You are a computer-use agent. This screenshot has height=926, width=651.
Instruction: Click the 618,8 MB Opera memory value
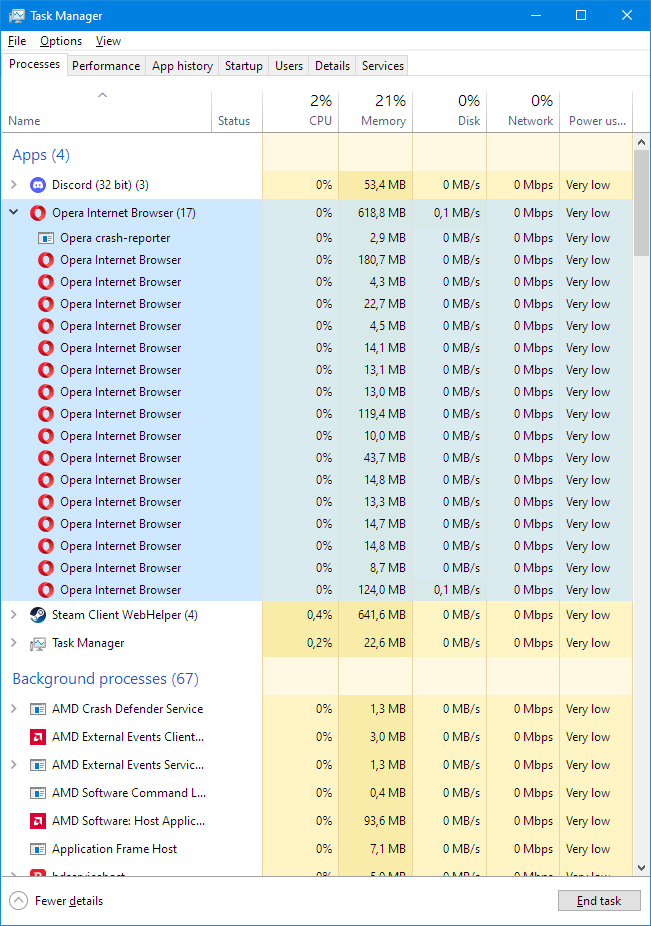(382, 213)
